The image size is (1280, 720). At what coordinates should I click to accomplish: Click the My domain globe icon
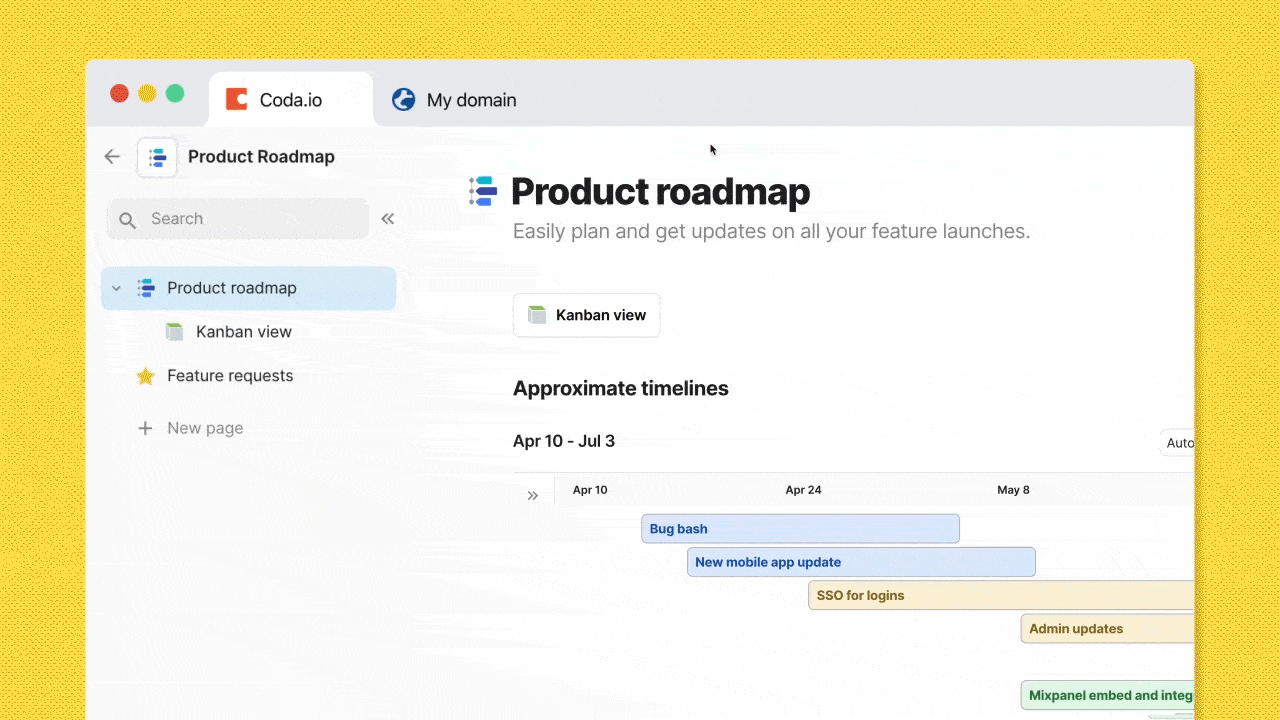click(x=403, y=99)
